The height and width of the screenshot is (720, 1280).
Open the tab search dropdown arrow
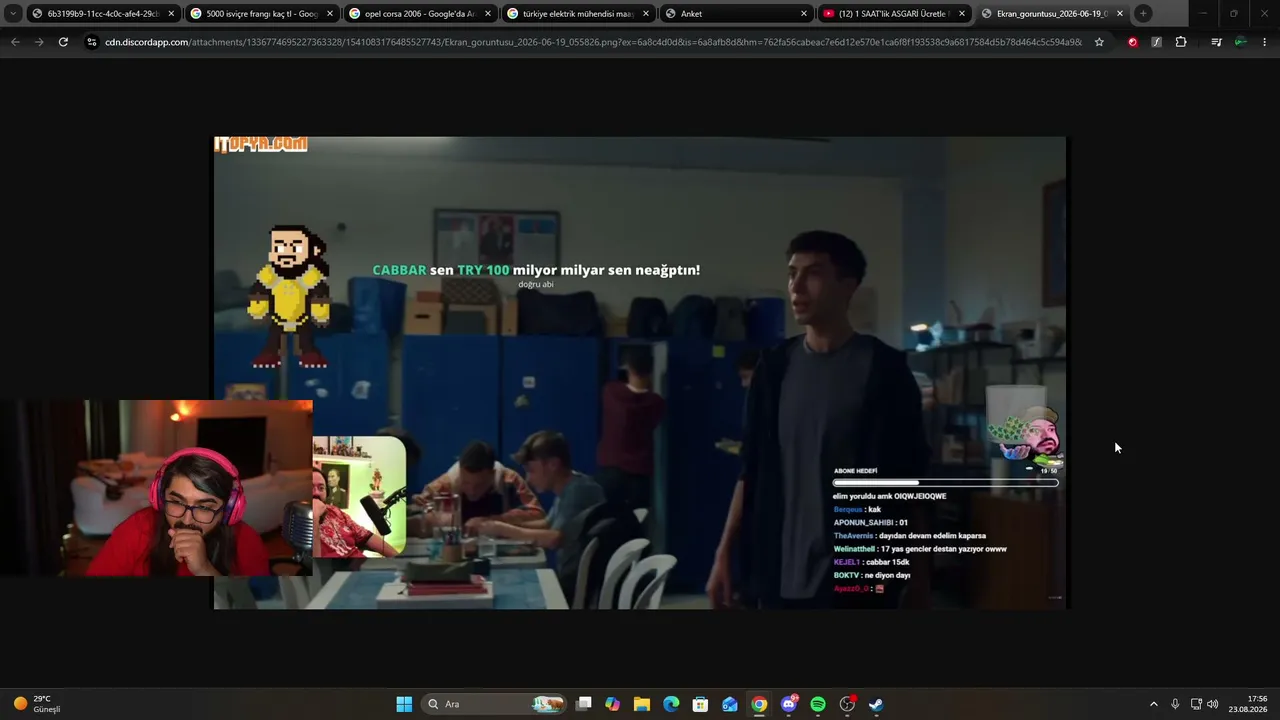13,14
